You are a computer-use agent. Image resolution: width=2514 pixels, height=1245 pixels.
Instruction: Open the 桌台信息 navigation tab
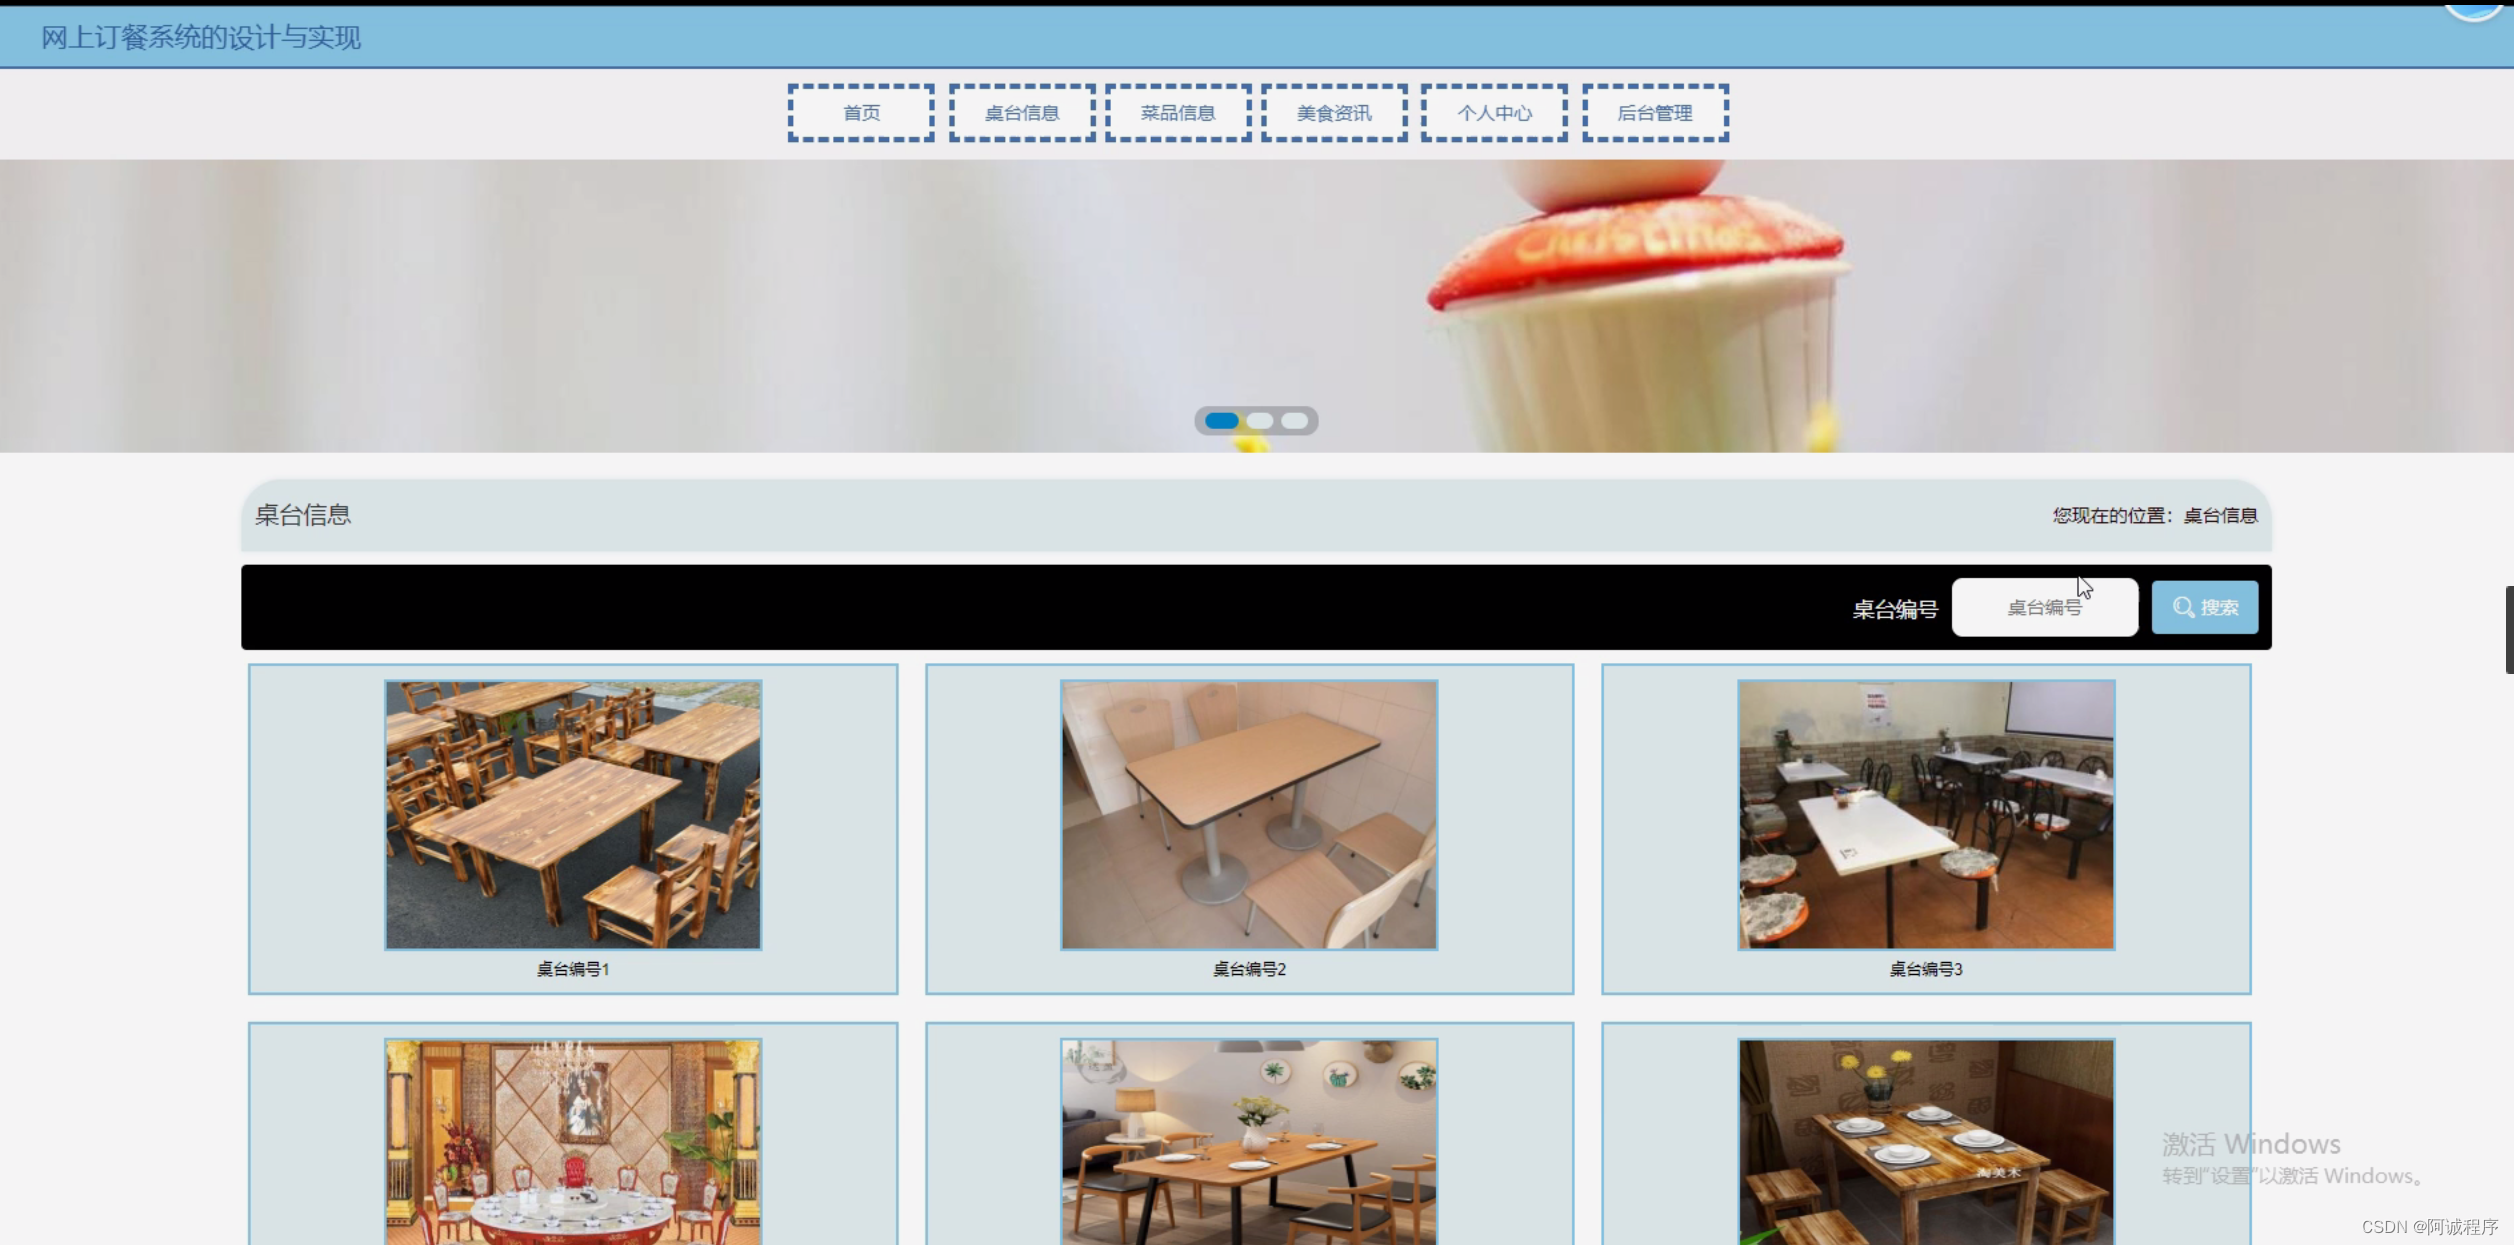tap(1021, 113)
